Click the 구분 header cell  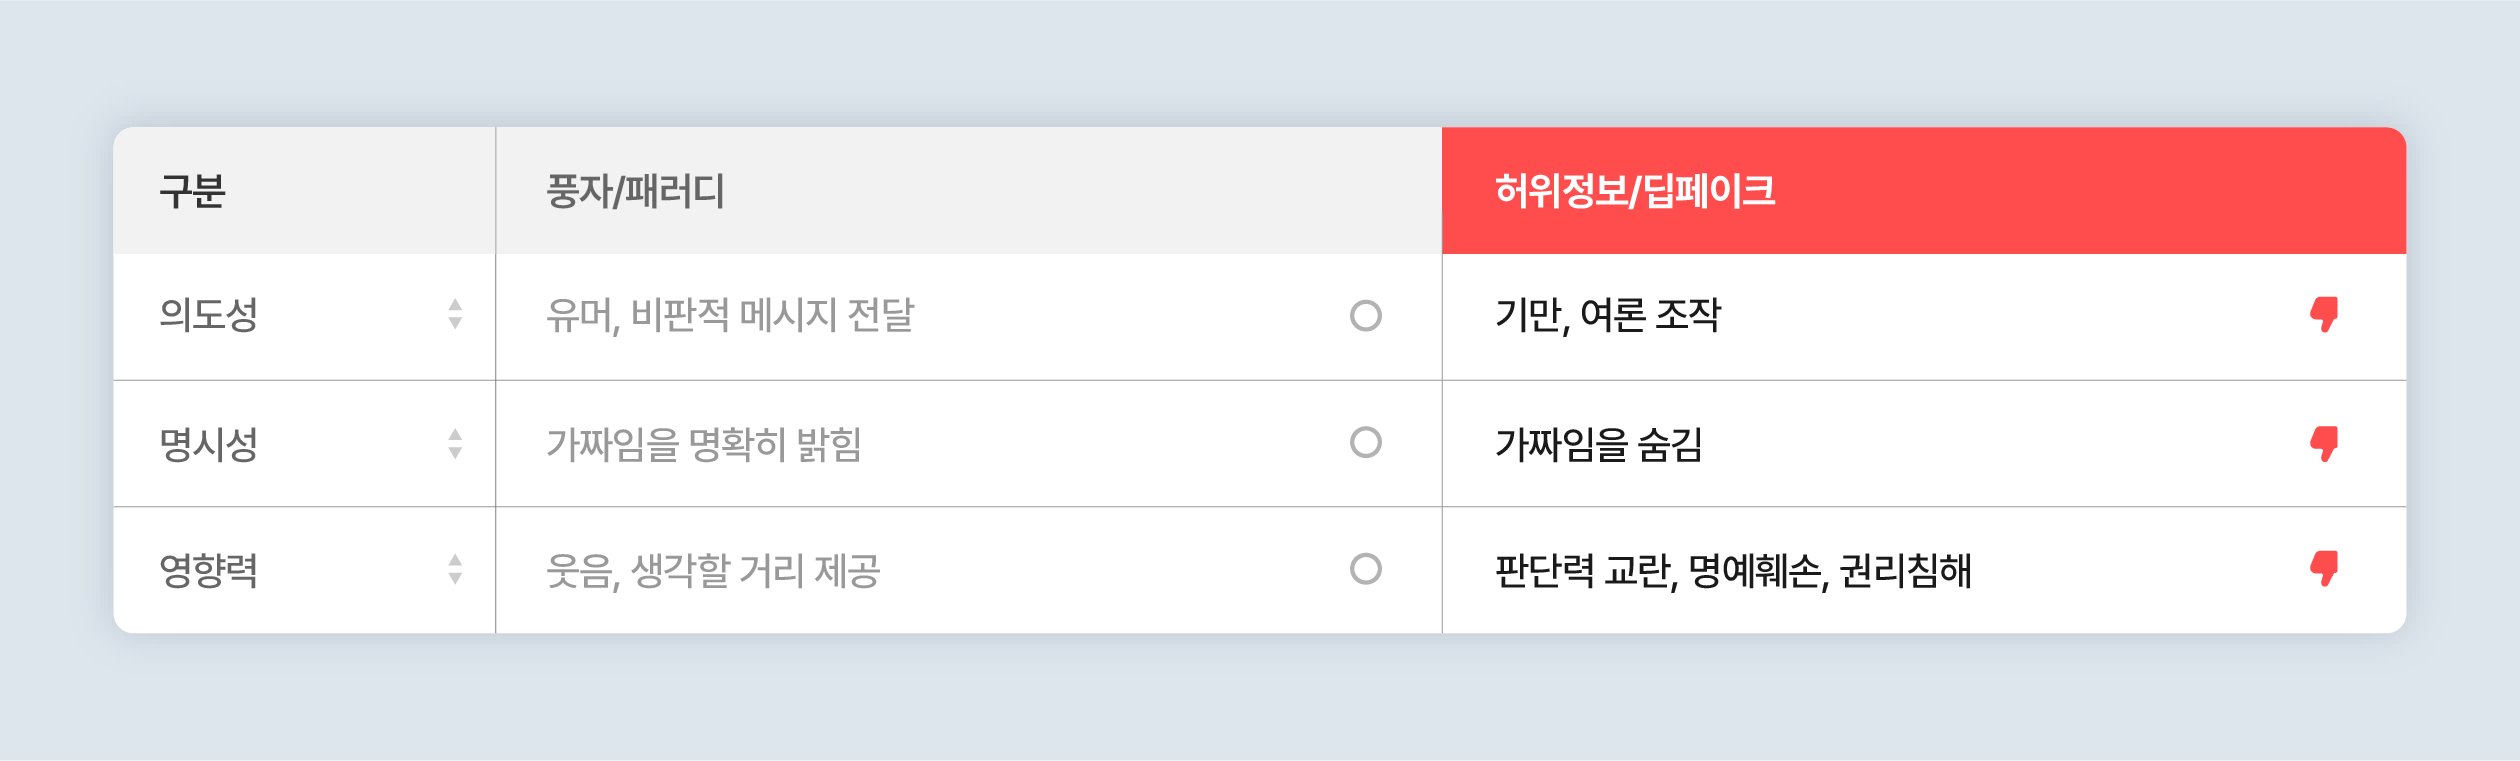point(304,190)
